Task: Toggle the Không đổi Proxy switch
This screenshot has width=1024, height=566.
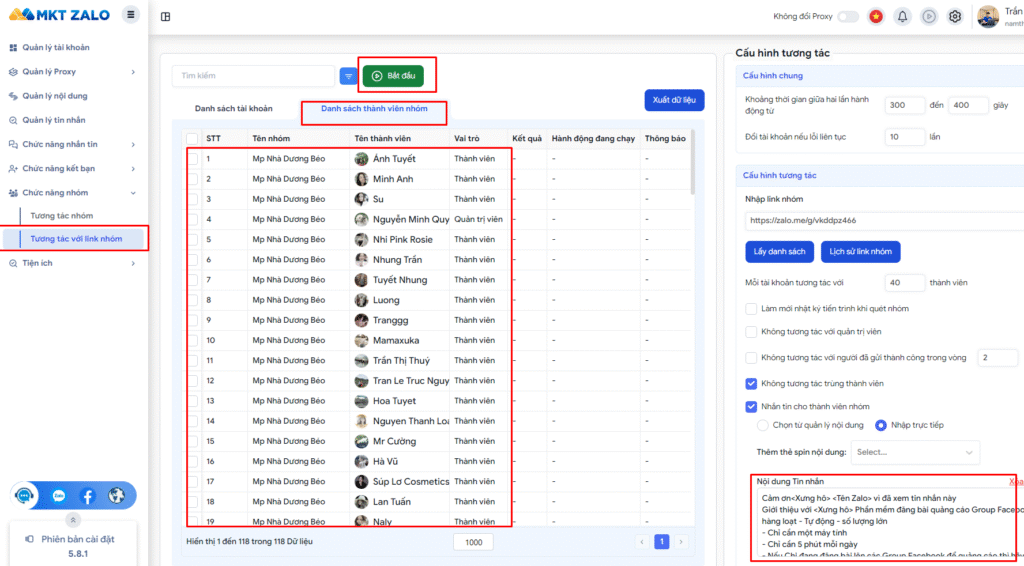Action: pos(847,16)
